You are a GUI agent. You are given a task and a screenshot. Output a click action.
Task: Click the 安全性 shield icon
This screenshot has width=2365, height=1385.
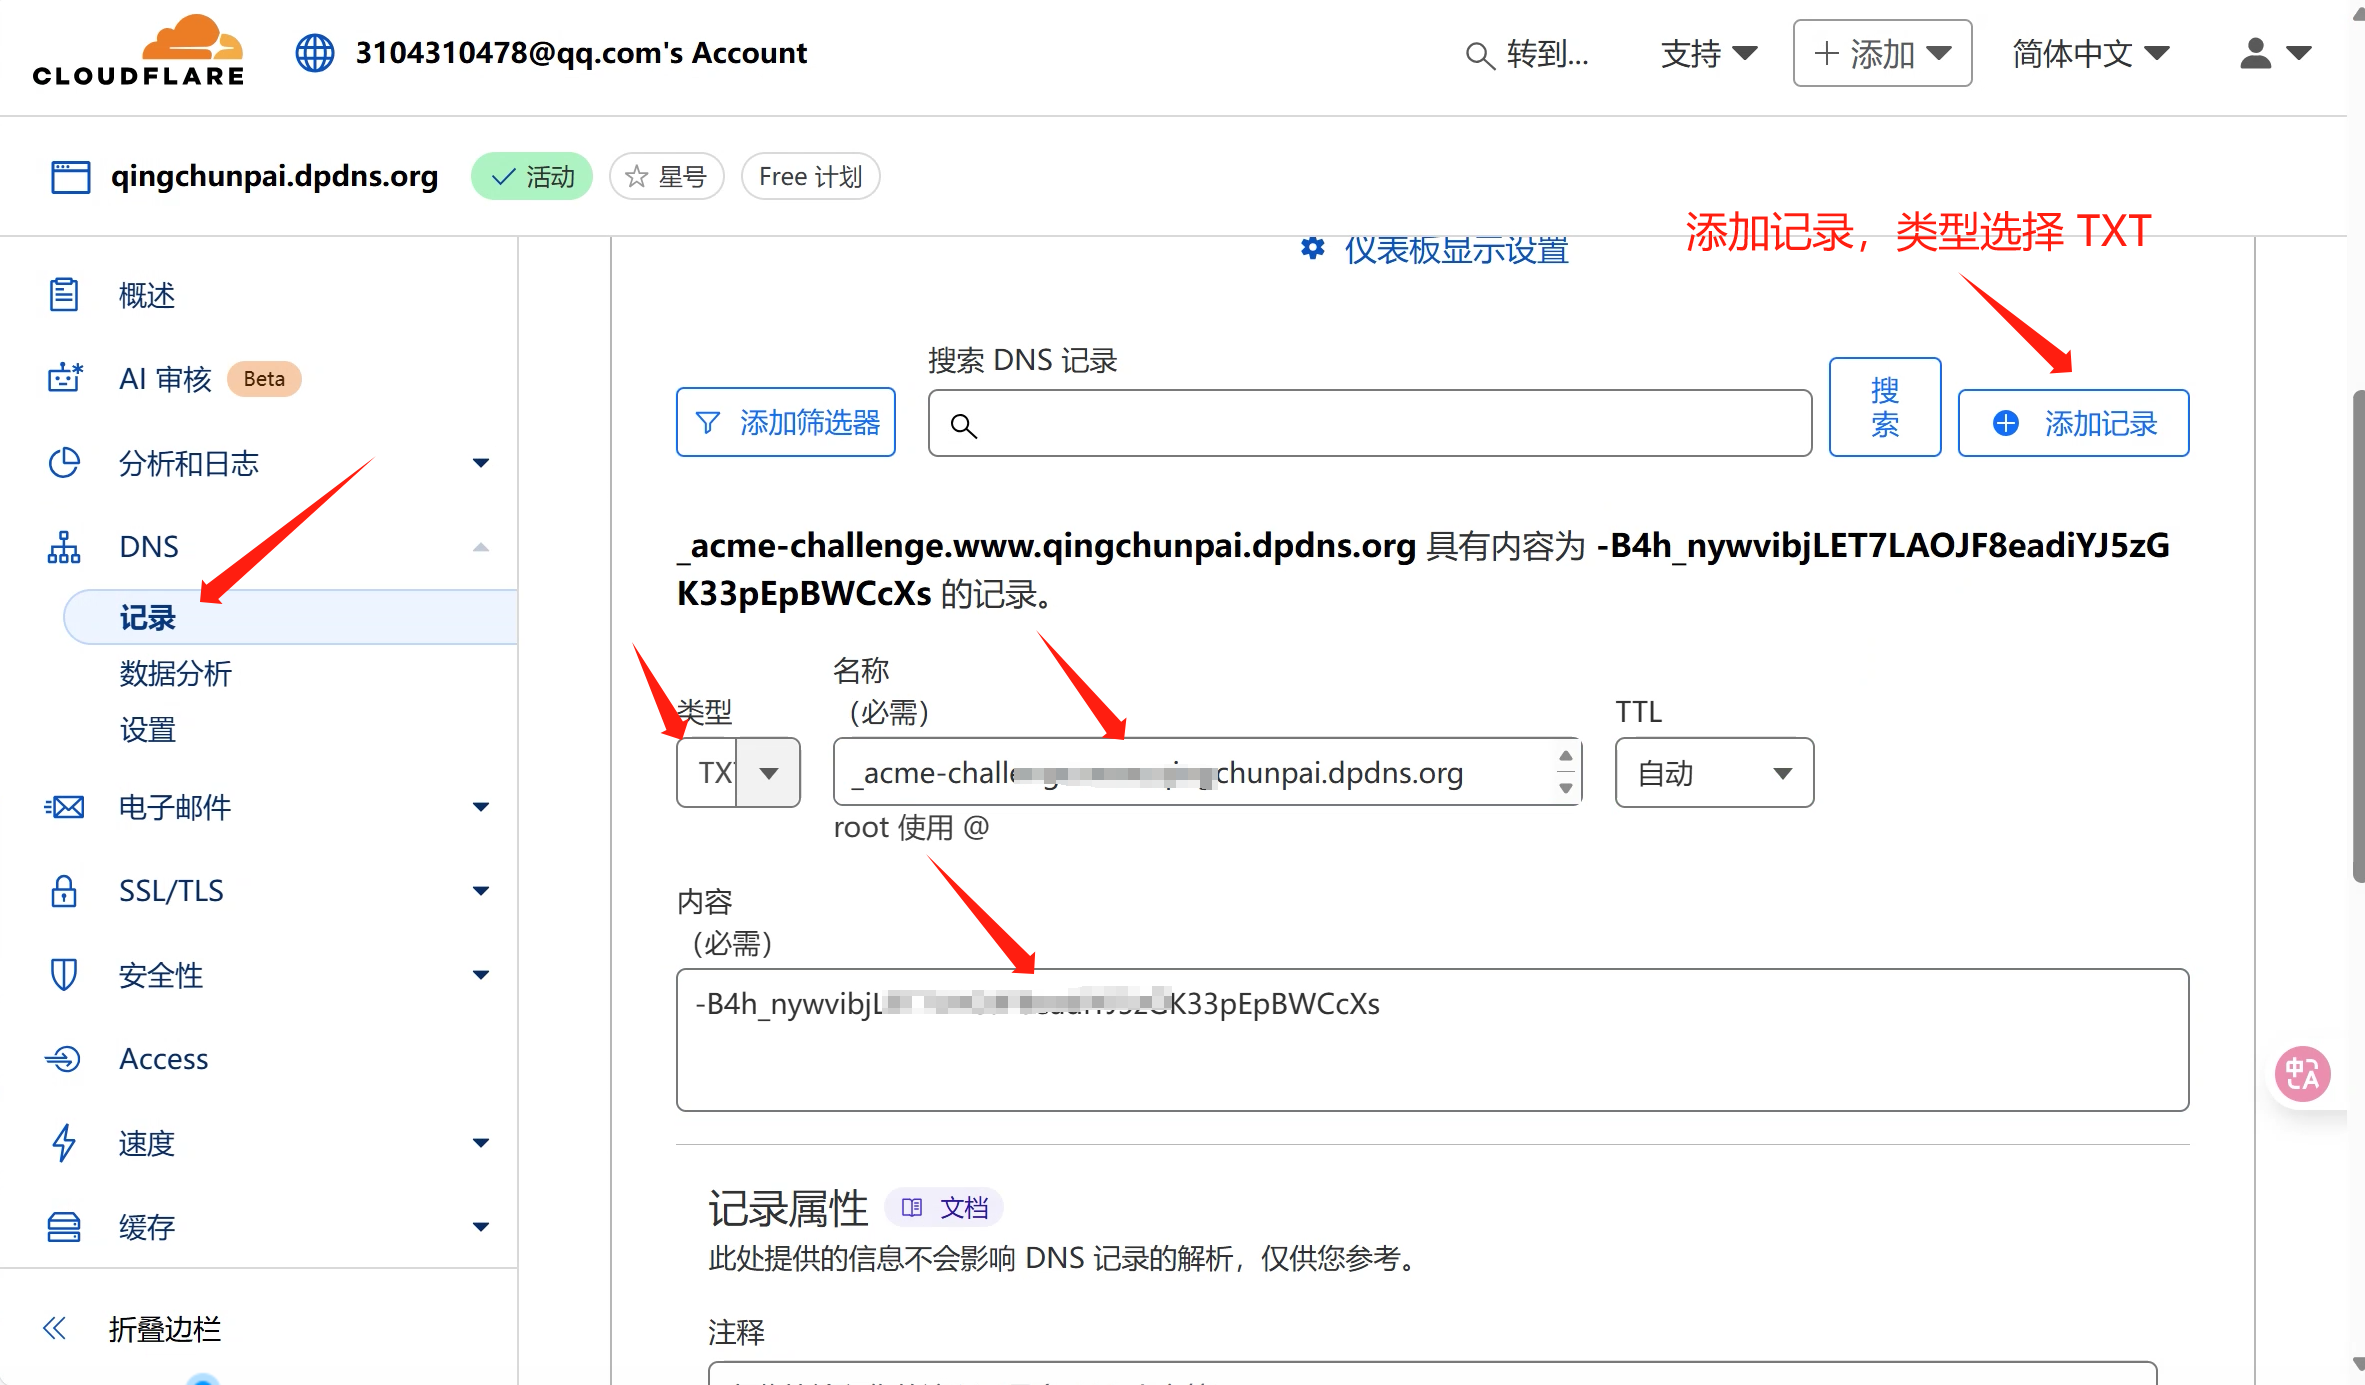tap(64, 974)
